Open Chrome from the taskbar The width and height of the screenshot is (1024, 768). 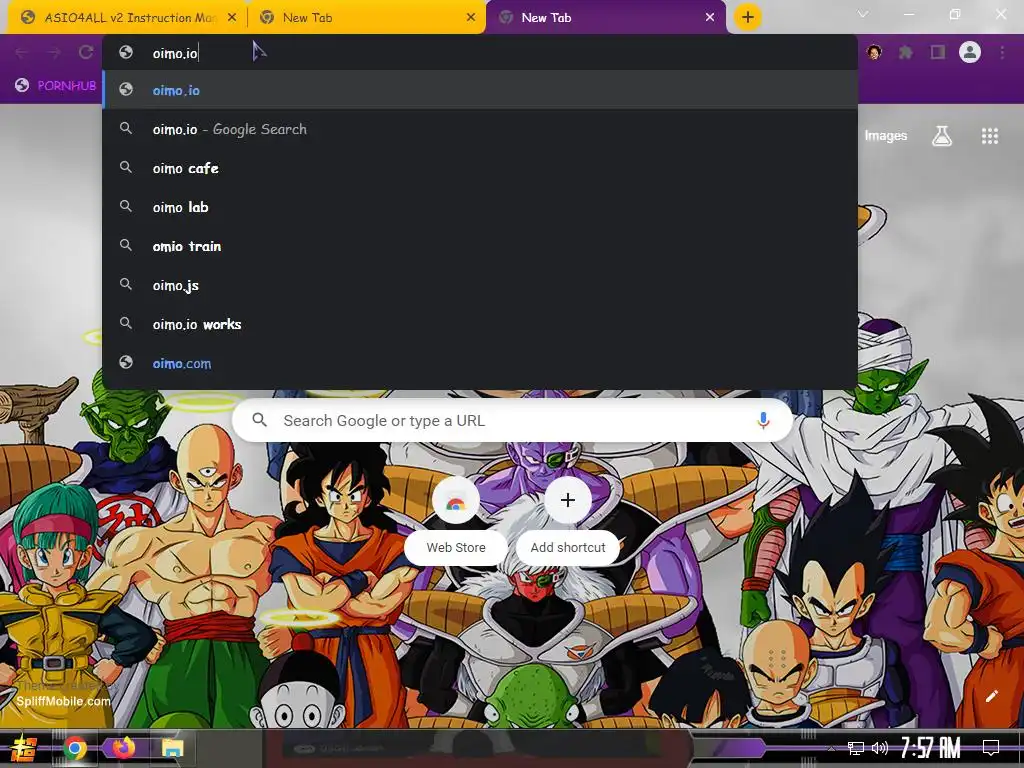coord(75,748)
